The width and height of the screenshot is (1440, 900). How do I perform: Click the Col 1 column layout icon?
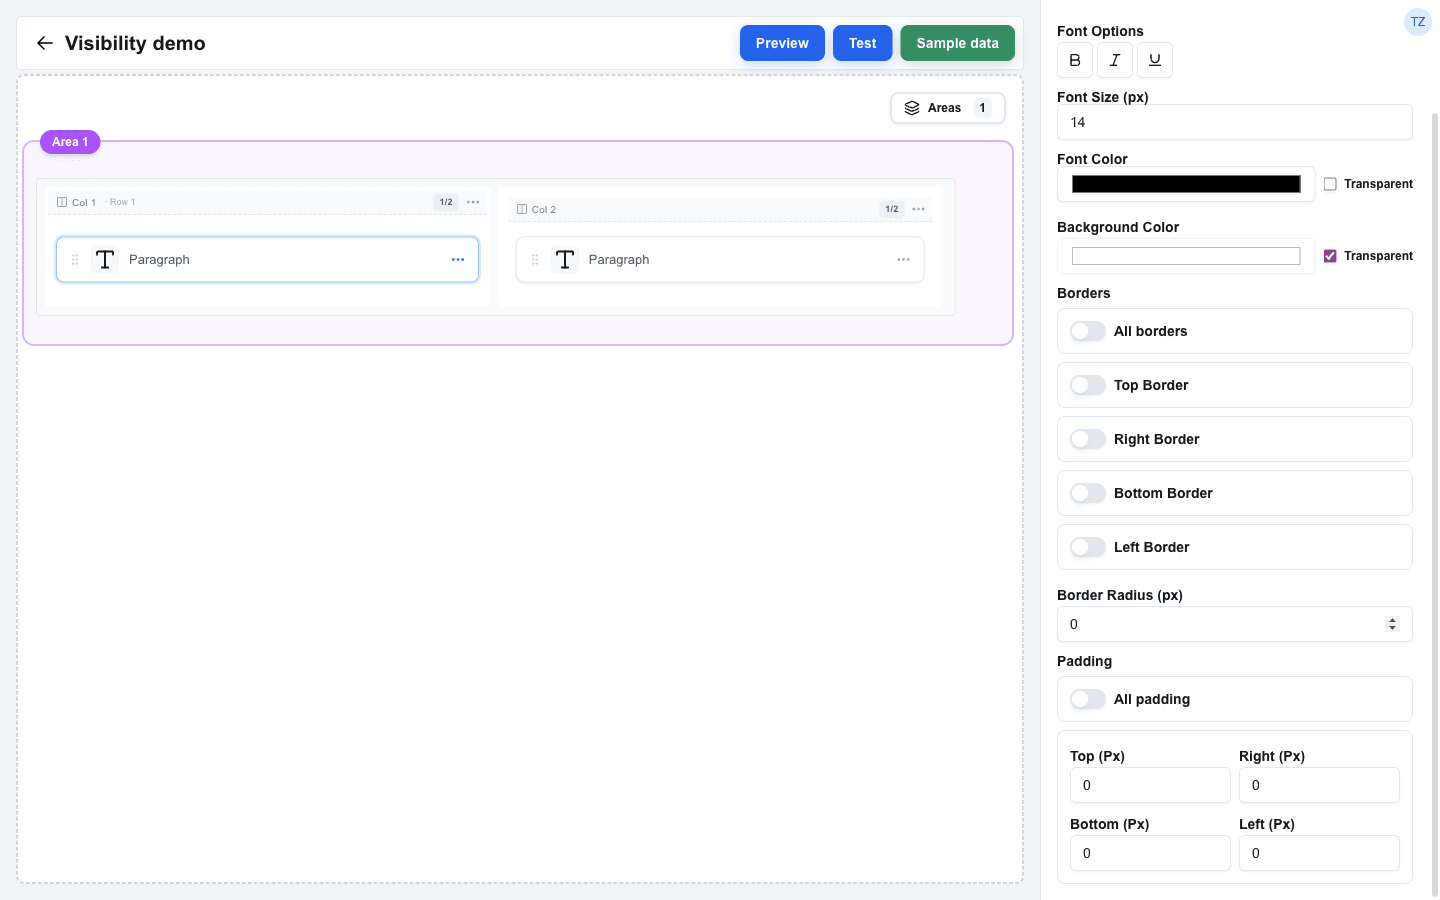point(62,202)
